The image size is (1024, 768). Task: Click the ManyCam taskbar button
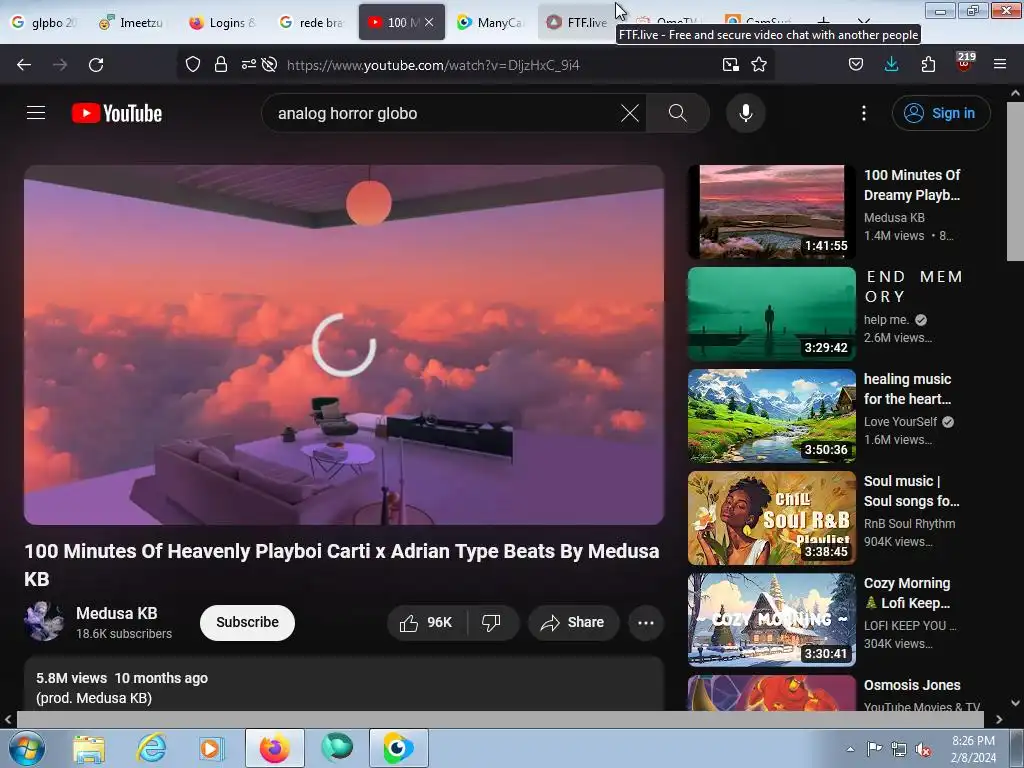tap(398, 748)
